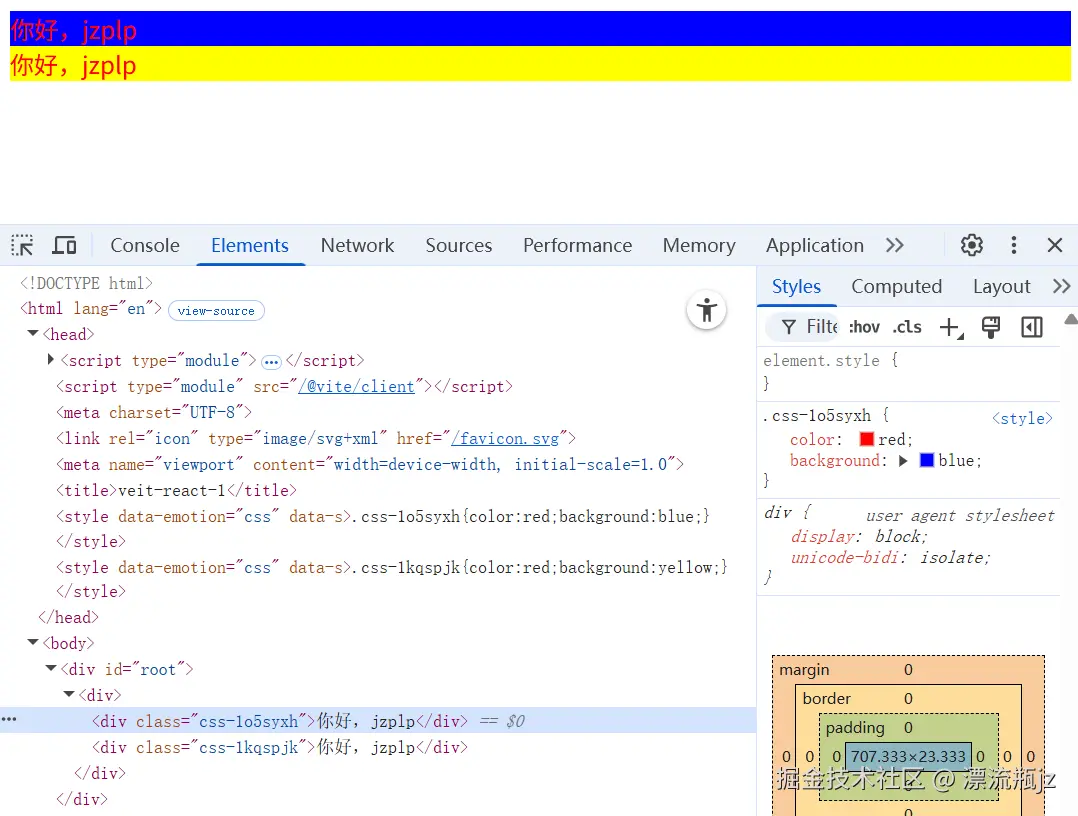Open the customize DevTools three-dot menu
The width and height of the screenshot is (1078, 816).
1014,244
